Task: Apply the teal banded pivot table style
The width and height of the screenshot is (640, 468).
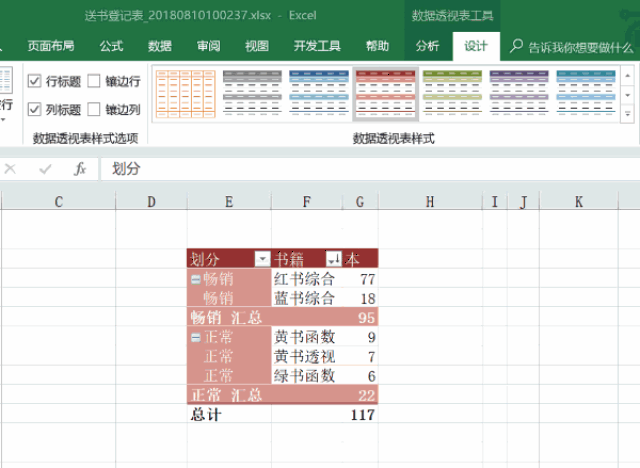Action: [x=586, y=94]
